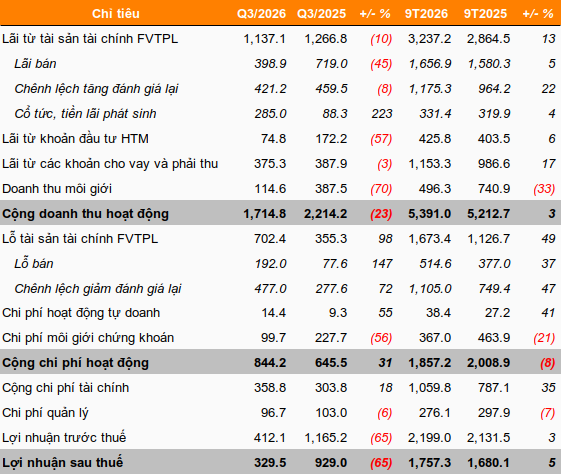Image resolution: width=561 pixels, height=474 pixels.
Task: Select the value 964.2
Action: [494, 89]
